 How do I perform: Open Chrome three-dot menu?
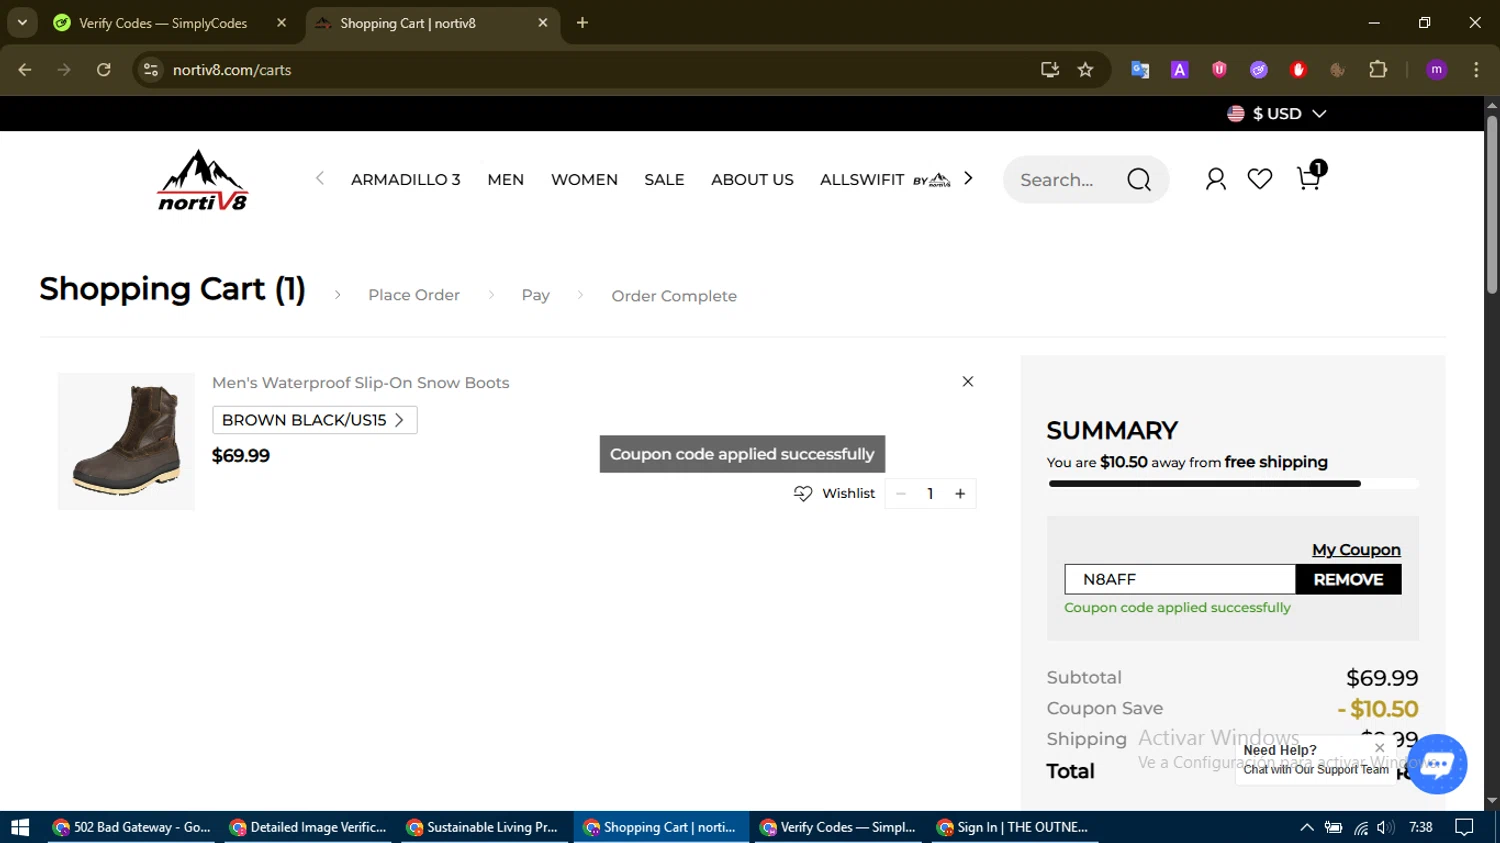coord(1476,70)
